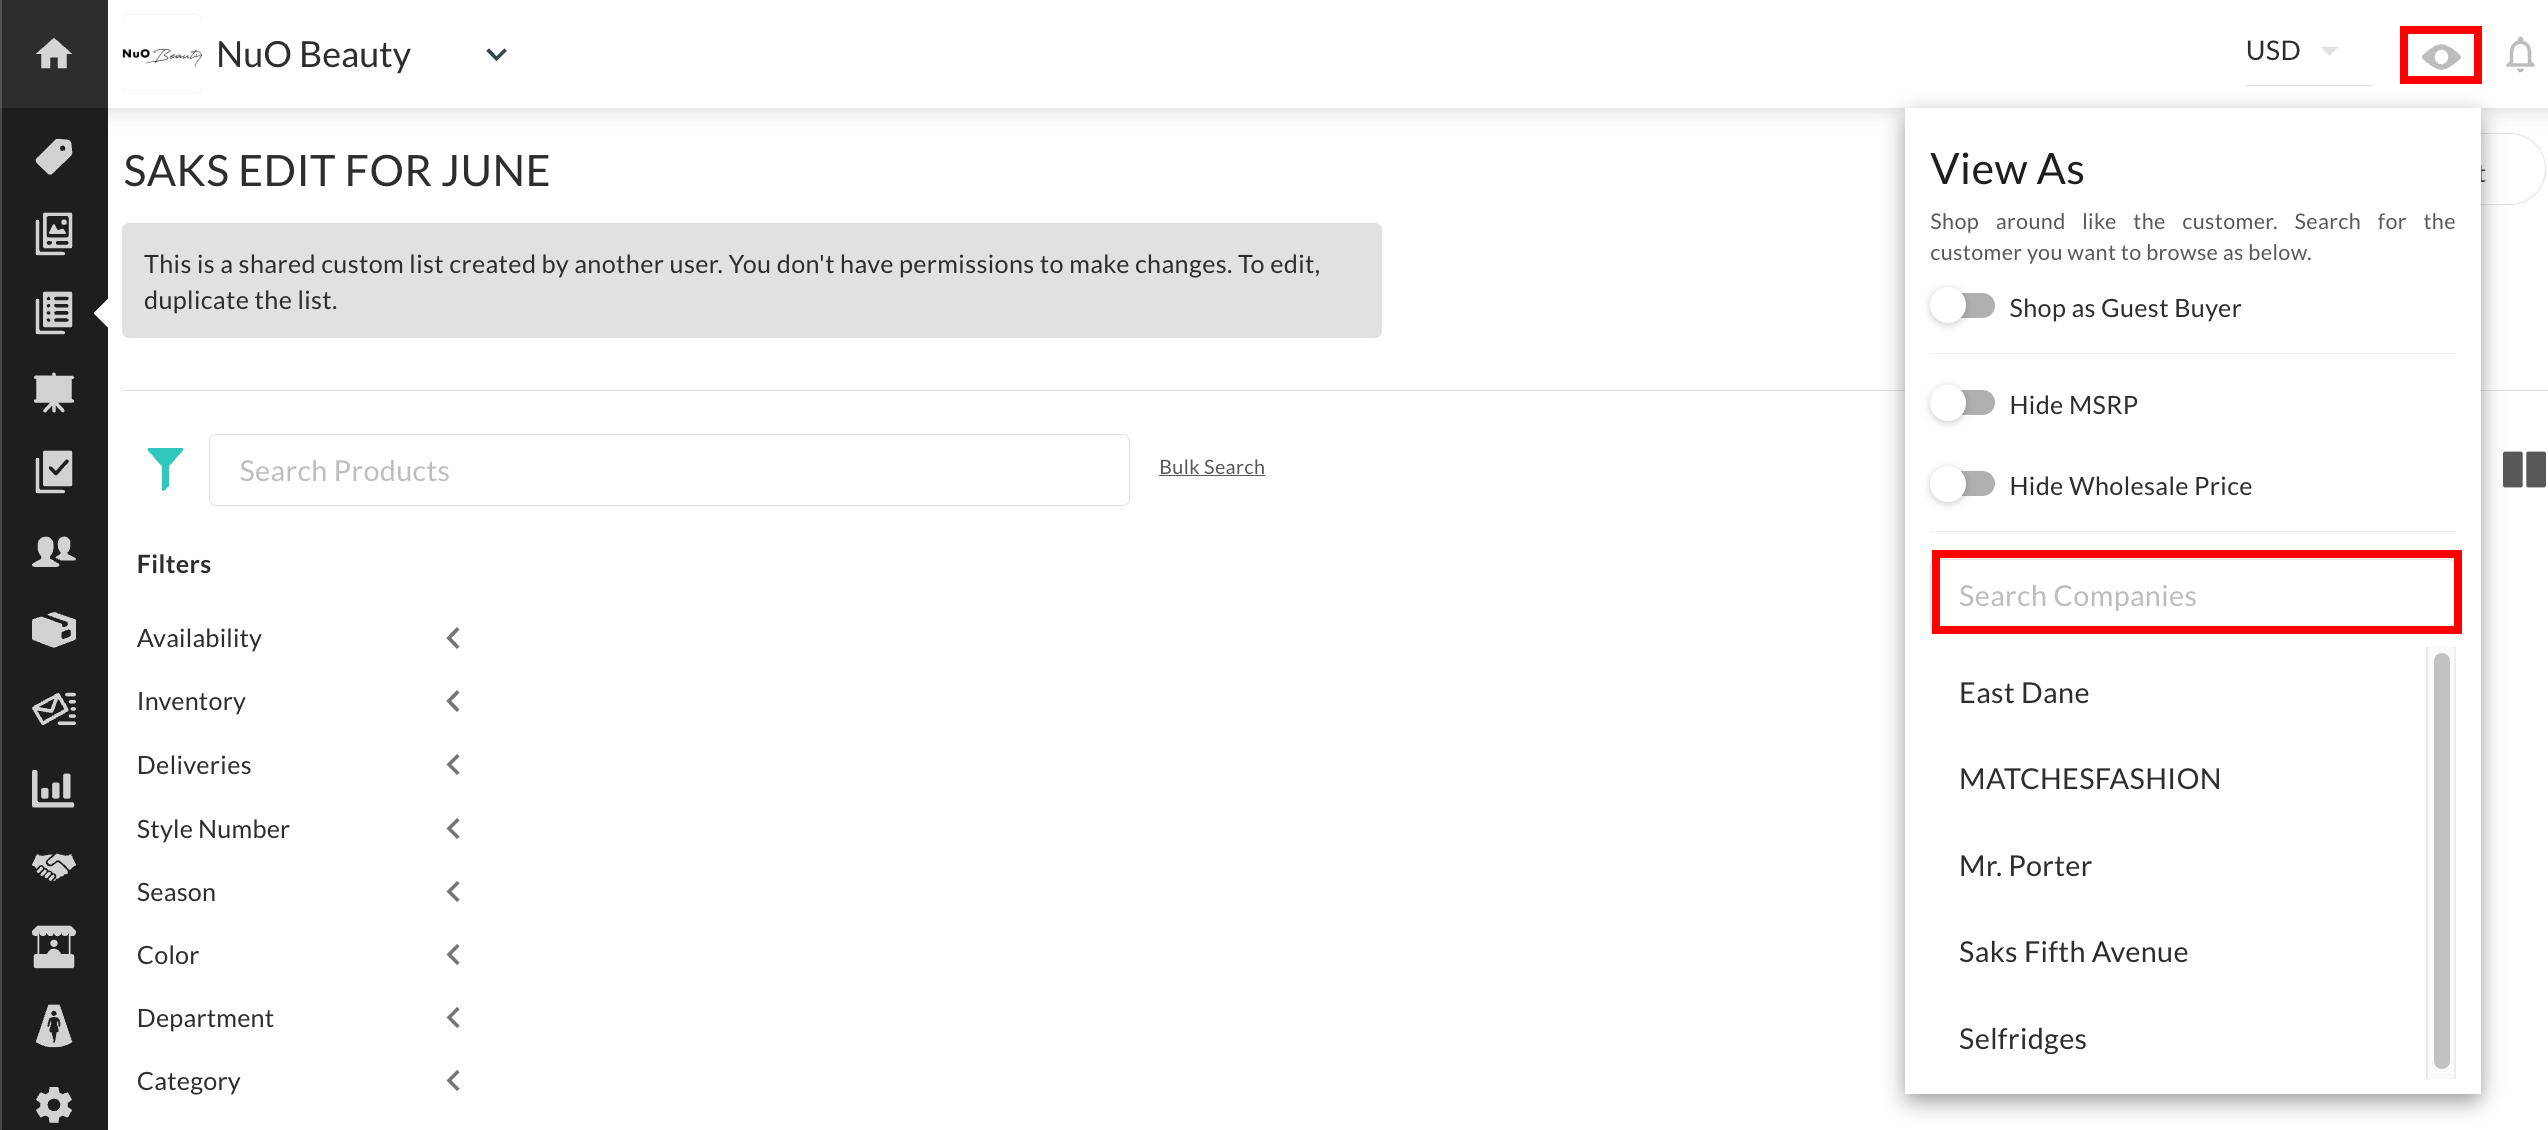Click the NuO Beauty brand logo
Viewport: 2548px width, 1130px height.
pyautogui.click(x=162, y=54)
